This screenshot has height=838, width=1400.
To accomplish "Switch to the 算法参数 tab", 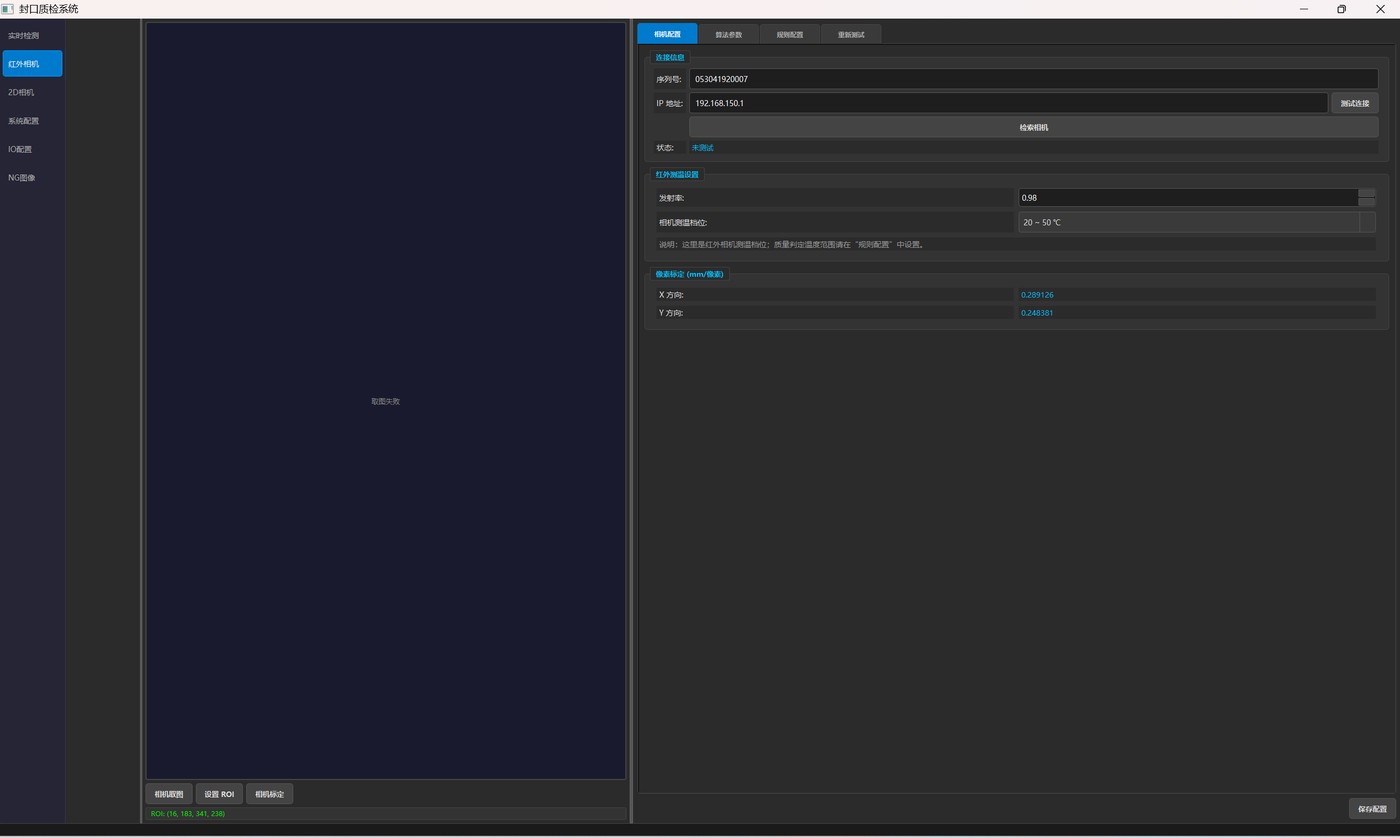I will 728,34.
